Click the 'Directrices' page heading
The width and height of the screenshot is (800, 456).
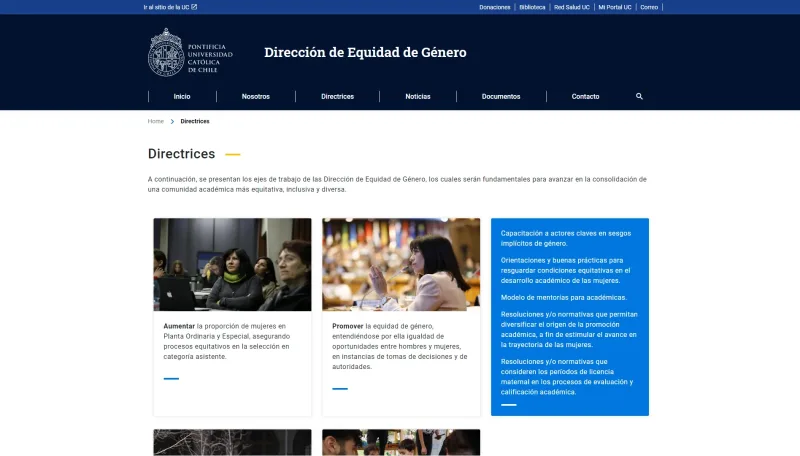[181, 154]
